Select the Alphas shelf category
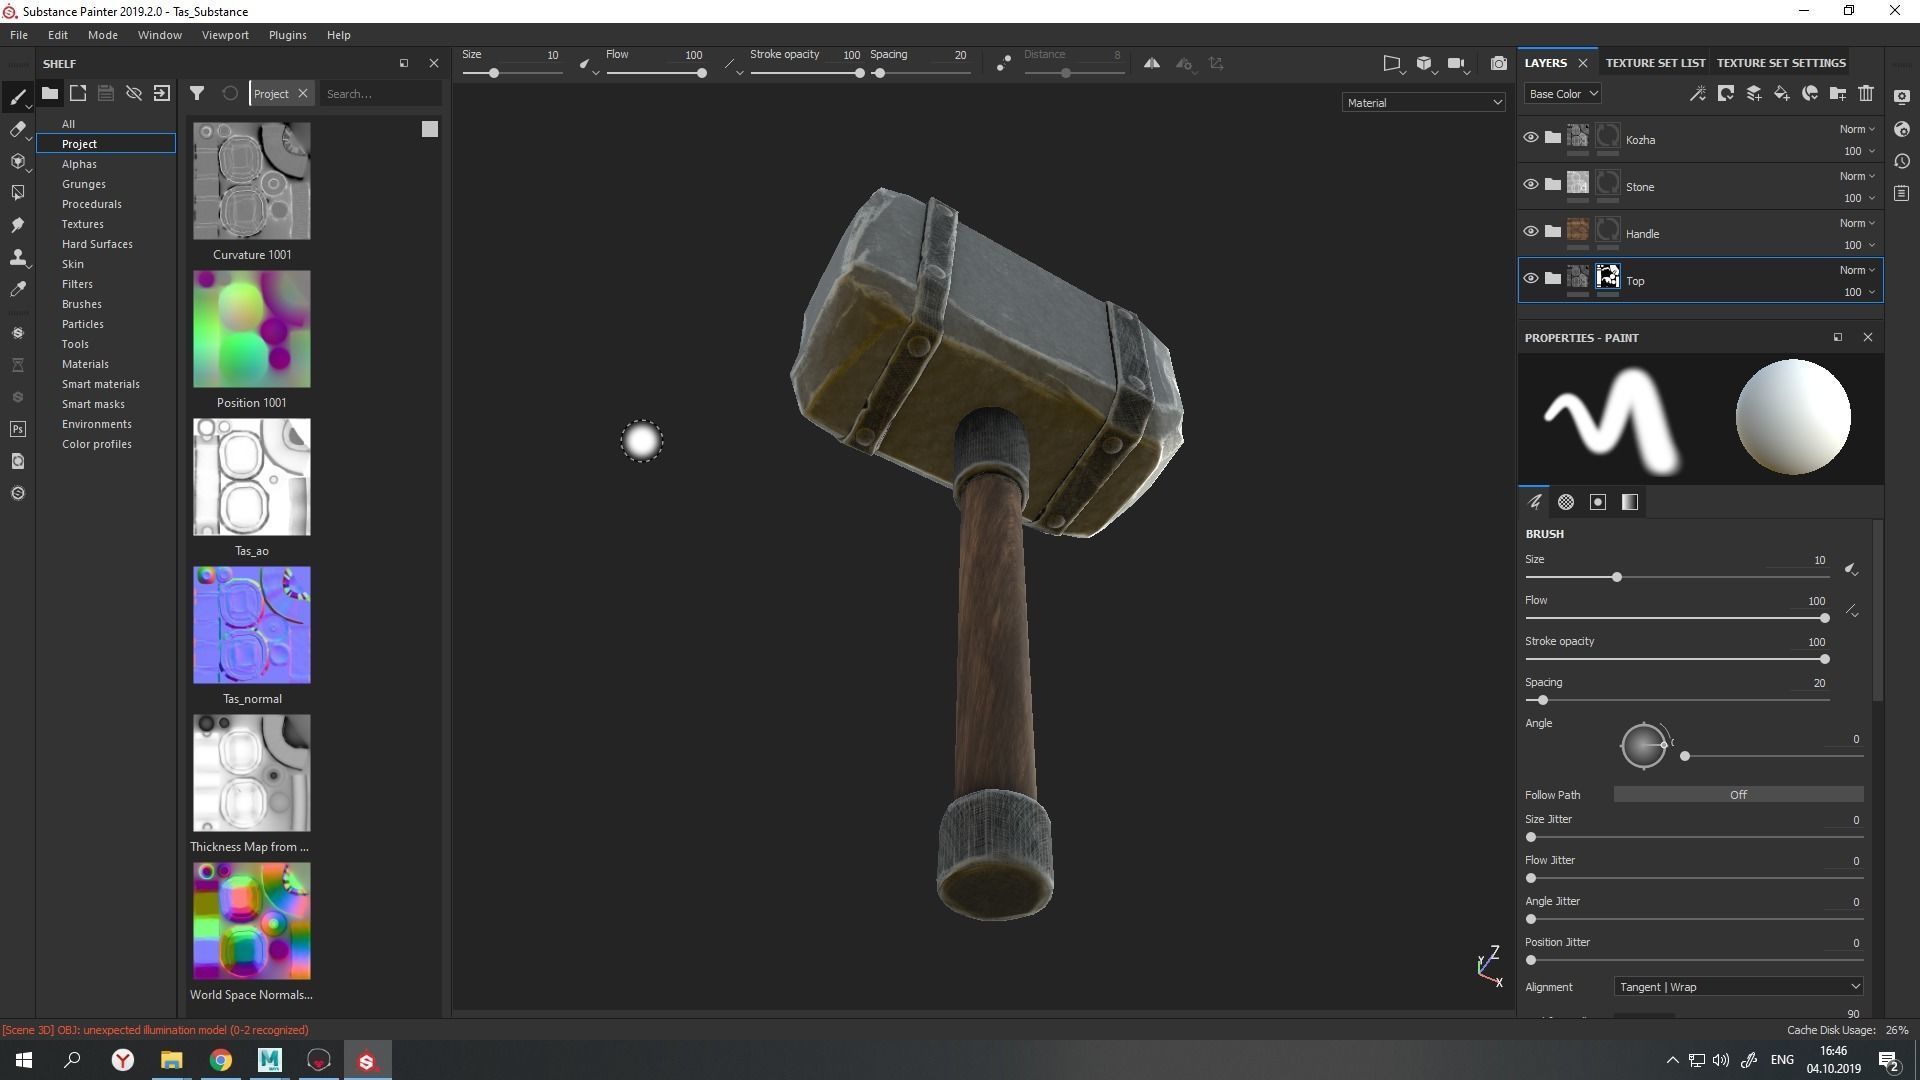Screen dimensions: 1920x1080 point(79,164)
